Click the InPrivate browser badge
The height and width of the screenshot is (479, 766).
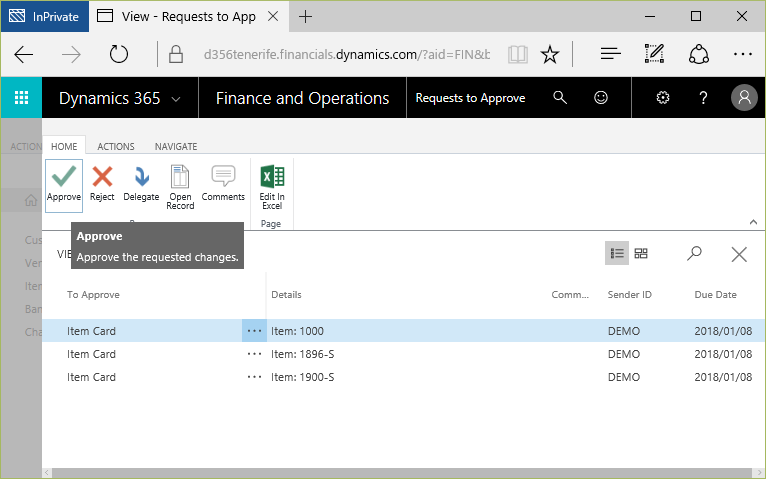click(45, 17)
